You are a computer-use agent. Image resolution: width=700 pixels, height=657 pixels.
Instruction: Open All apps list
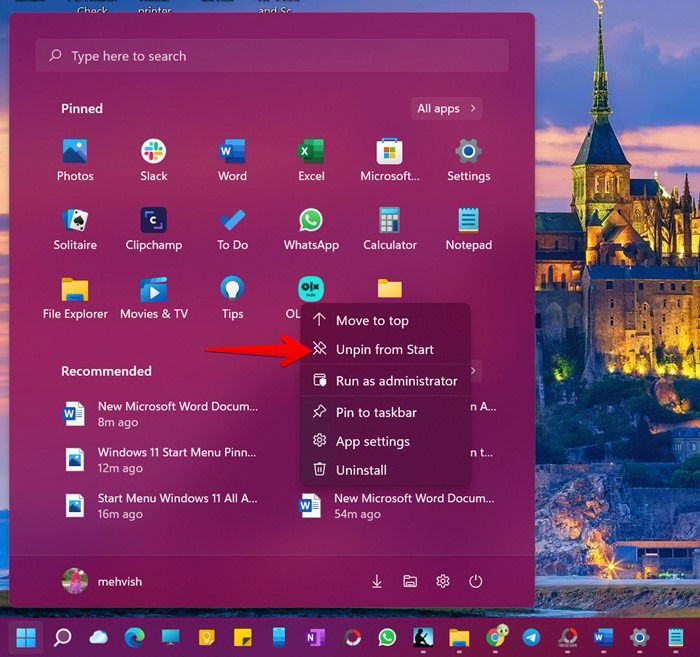point(446,108)
